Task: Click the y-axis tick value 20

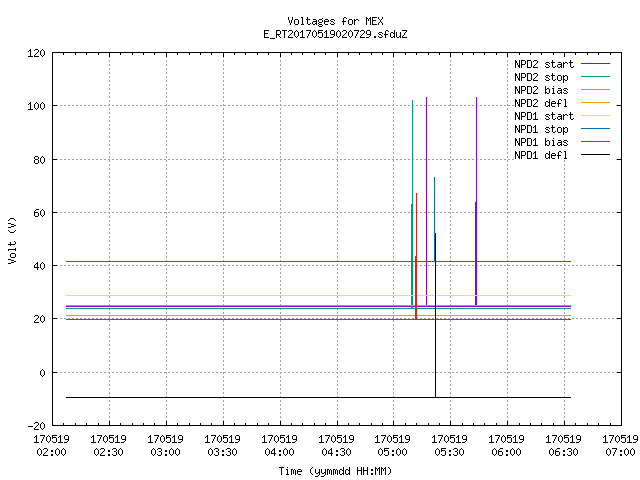Action: (39, 319)
